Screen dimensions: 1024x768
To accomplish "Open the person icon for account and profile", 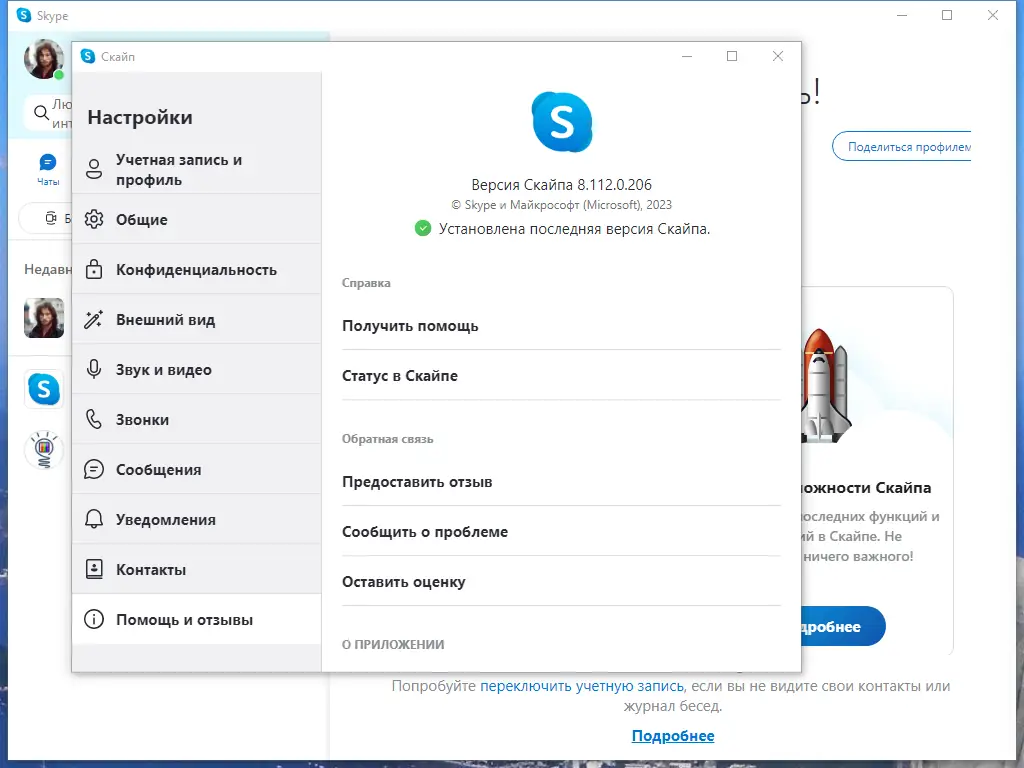I will click(94, 169).
